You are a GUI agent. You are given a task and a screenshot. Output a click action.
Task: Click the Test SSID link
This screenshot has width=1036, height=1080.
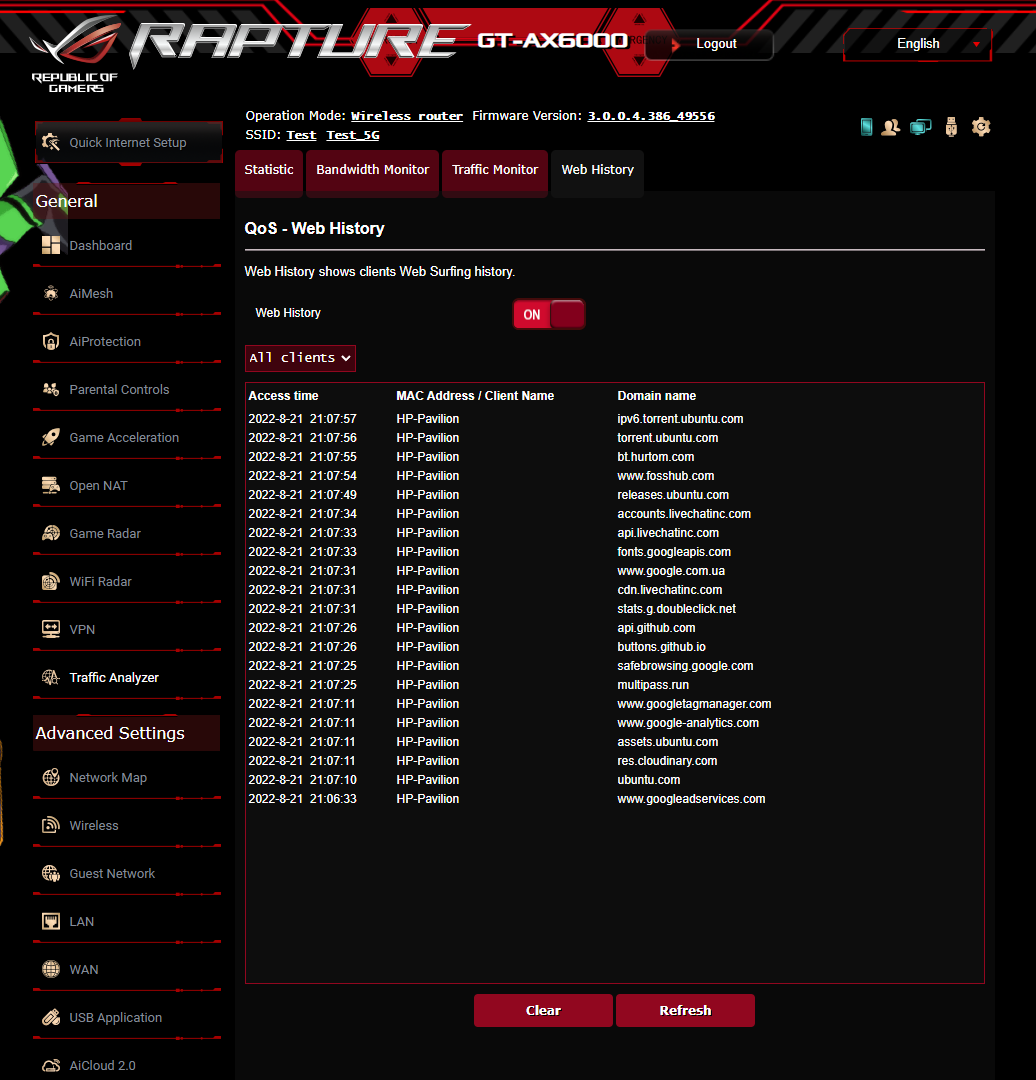[301, 135]
